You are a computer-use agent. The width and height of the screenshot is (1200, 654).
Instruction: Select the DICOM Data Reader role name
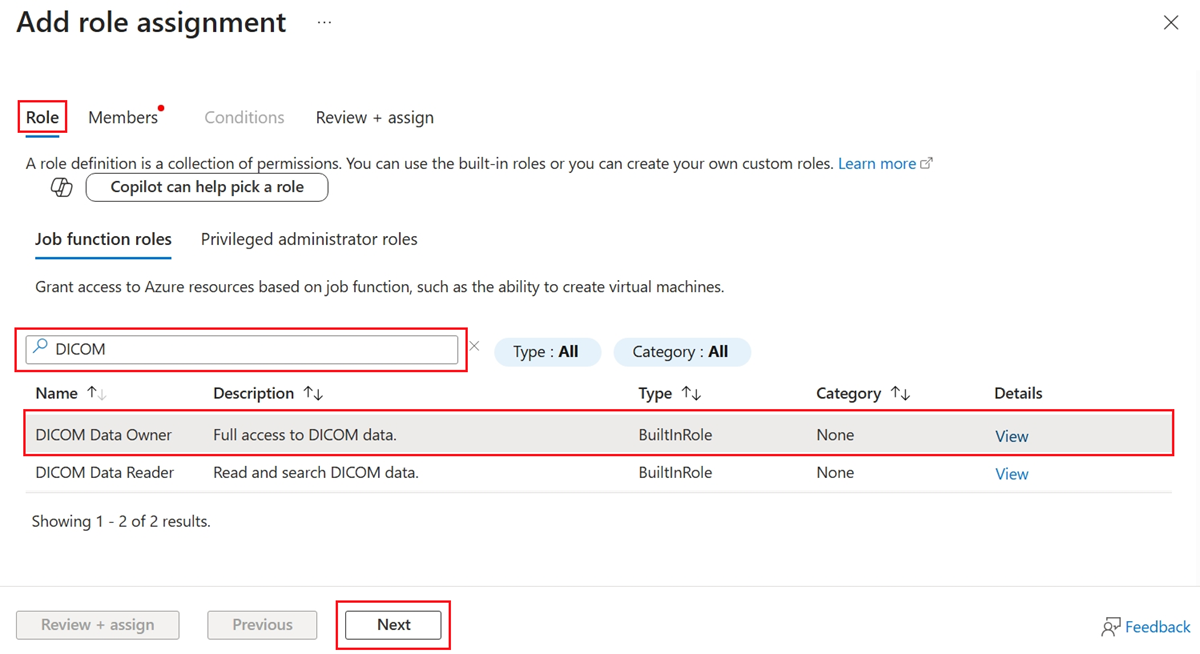tap(104, 472)
